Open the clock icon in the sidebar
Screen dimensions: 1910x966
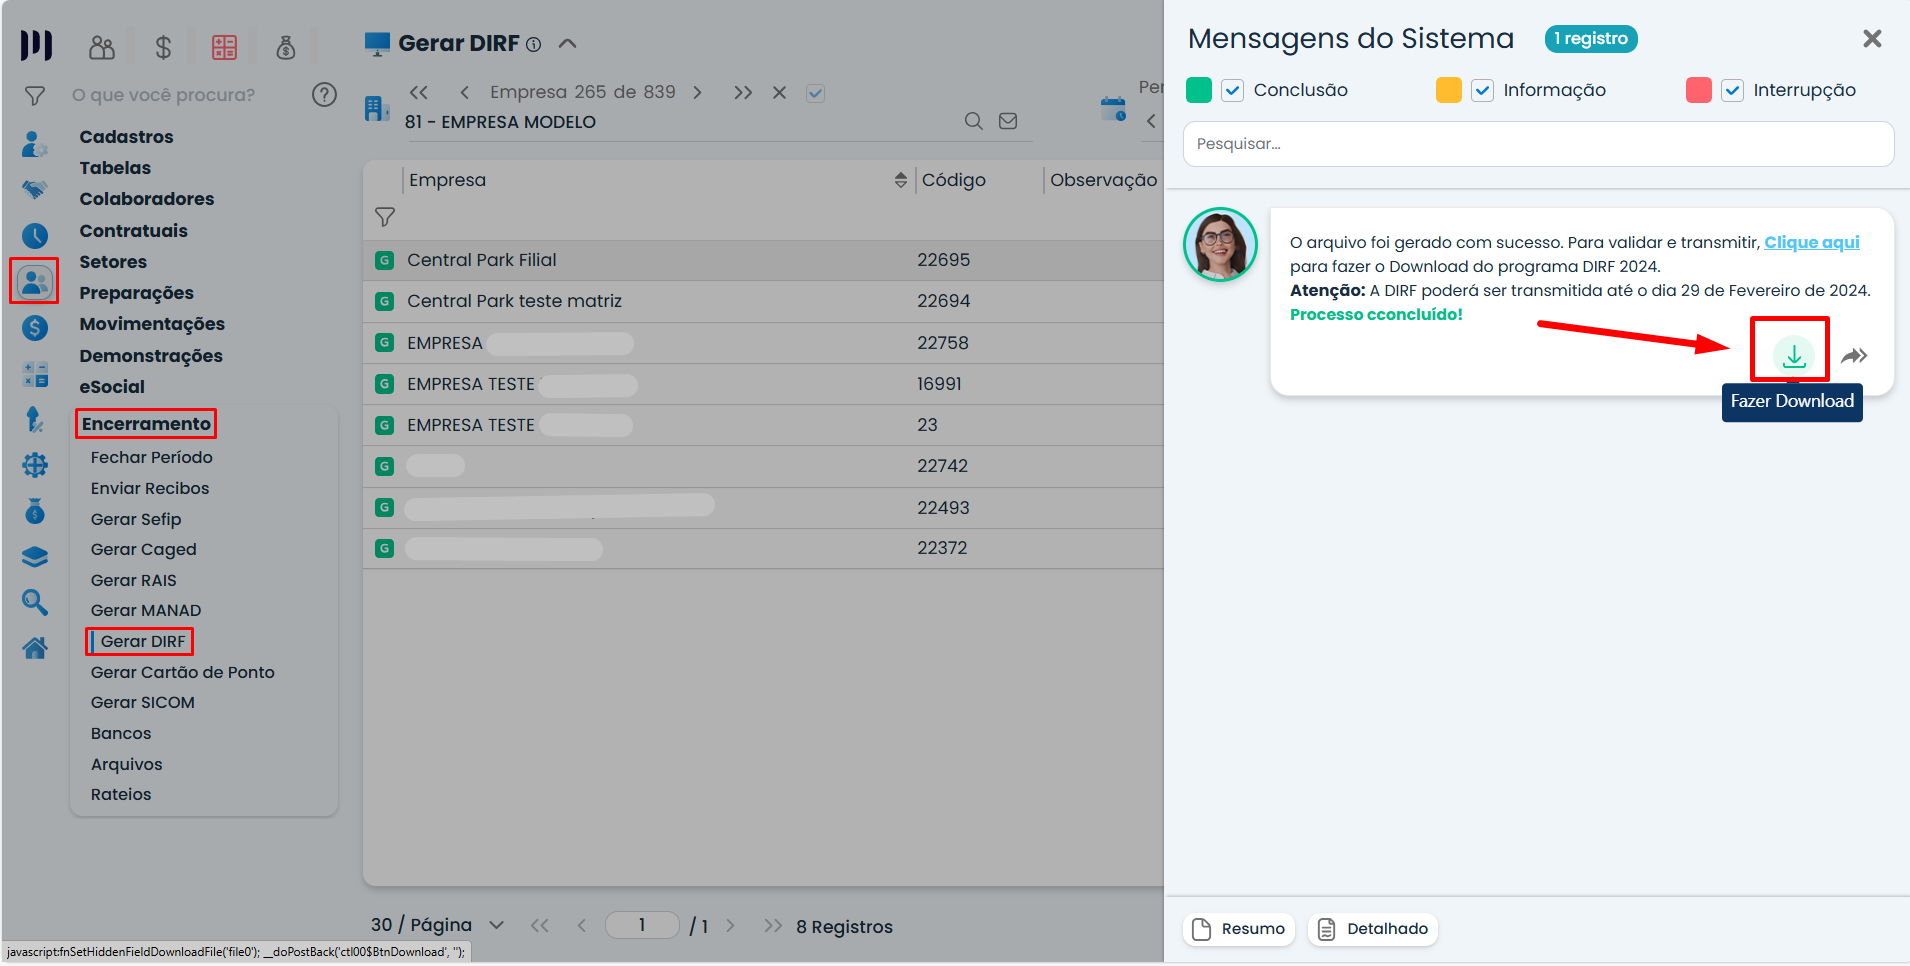click(35, 235)
